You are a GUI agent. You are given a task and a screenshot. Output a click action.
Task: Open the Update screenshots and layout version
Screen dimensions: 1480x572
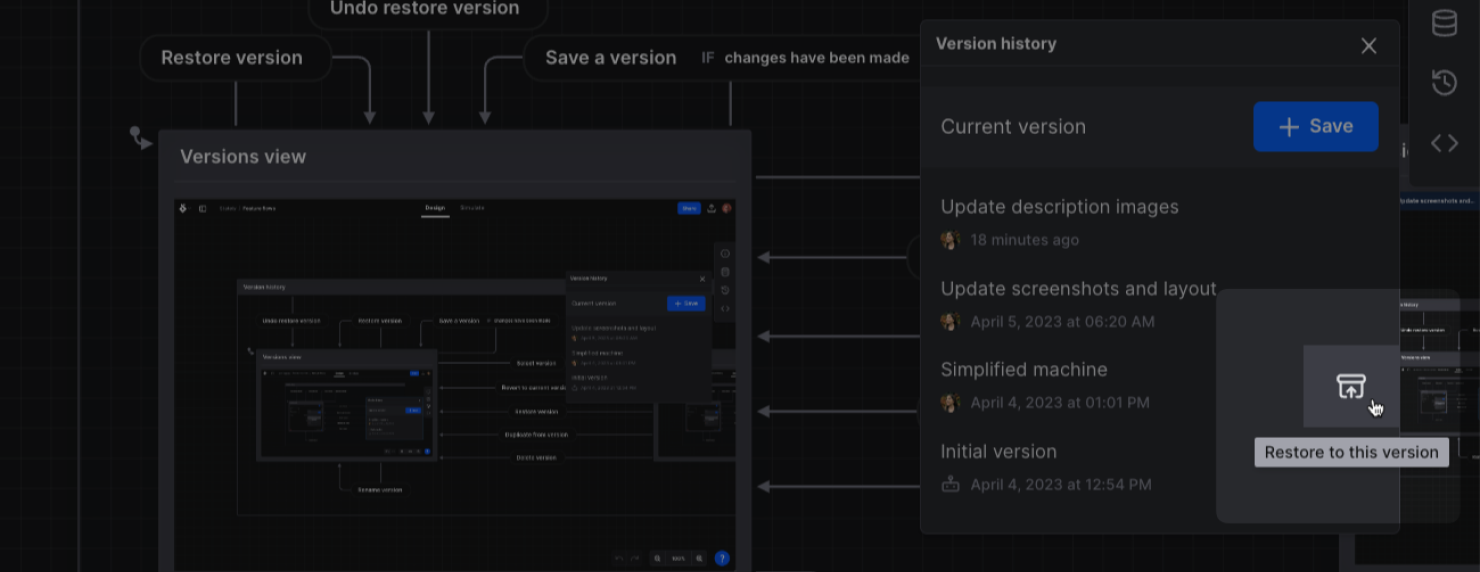coord(1078,289)
